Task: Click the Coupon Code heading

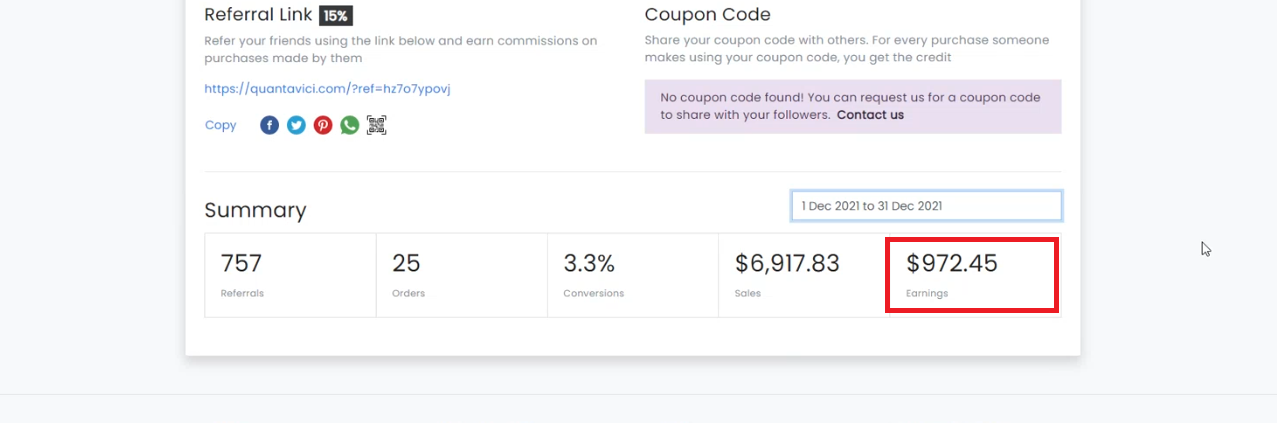Action: pyautogui.click(x=708, y=15)
